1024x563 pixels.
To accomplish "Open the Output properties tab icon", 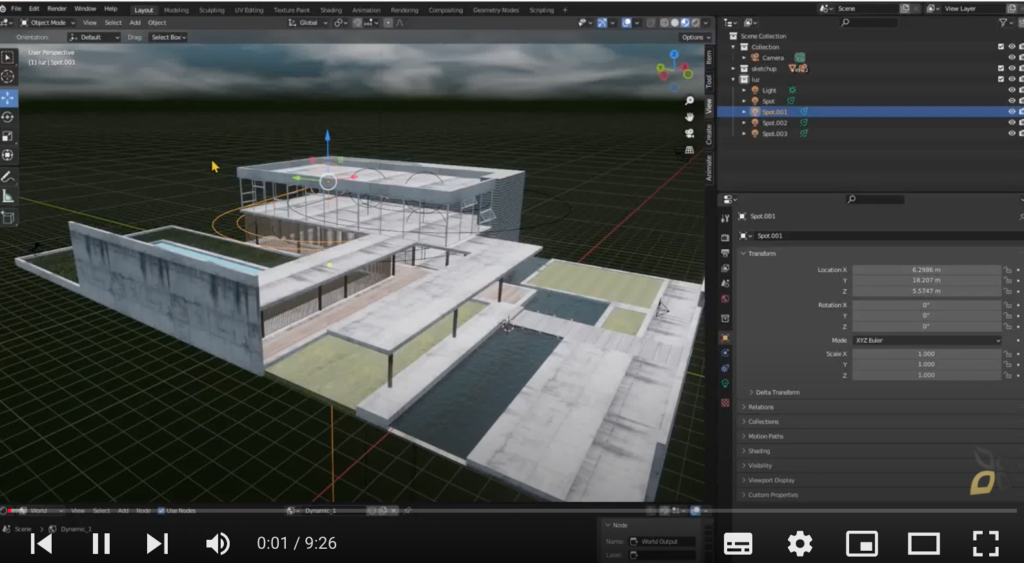I will (x=725, y=253).
